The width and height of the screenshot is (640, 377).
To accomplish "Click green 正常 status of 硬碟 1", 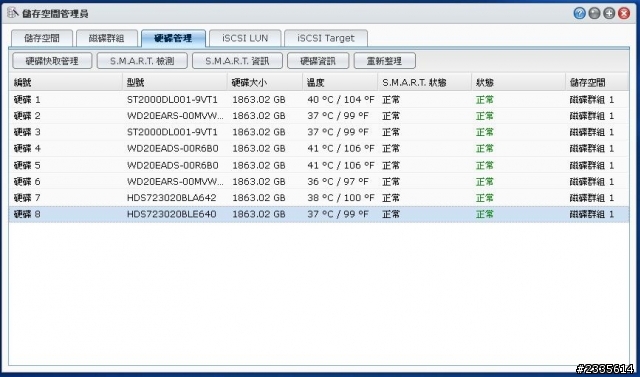I will point(484,100).
